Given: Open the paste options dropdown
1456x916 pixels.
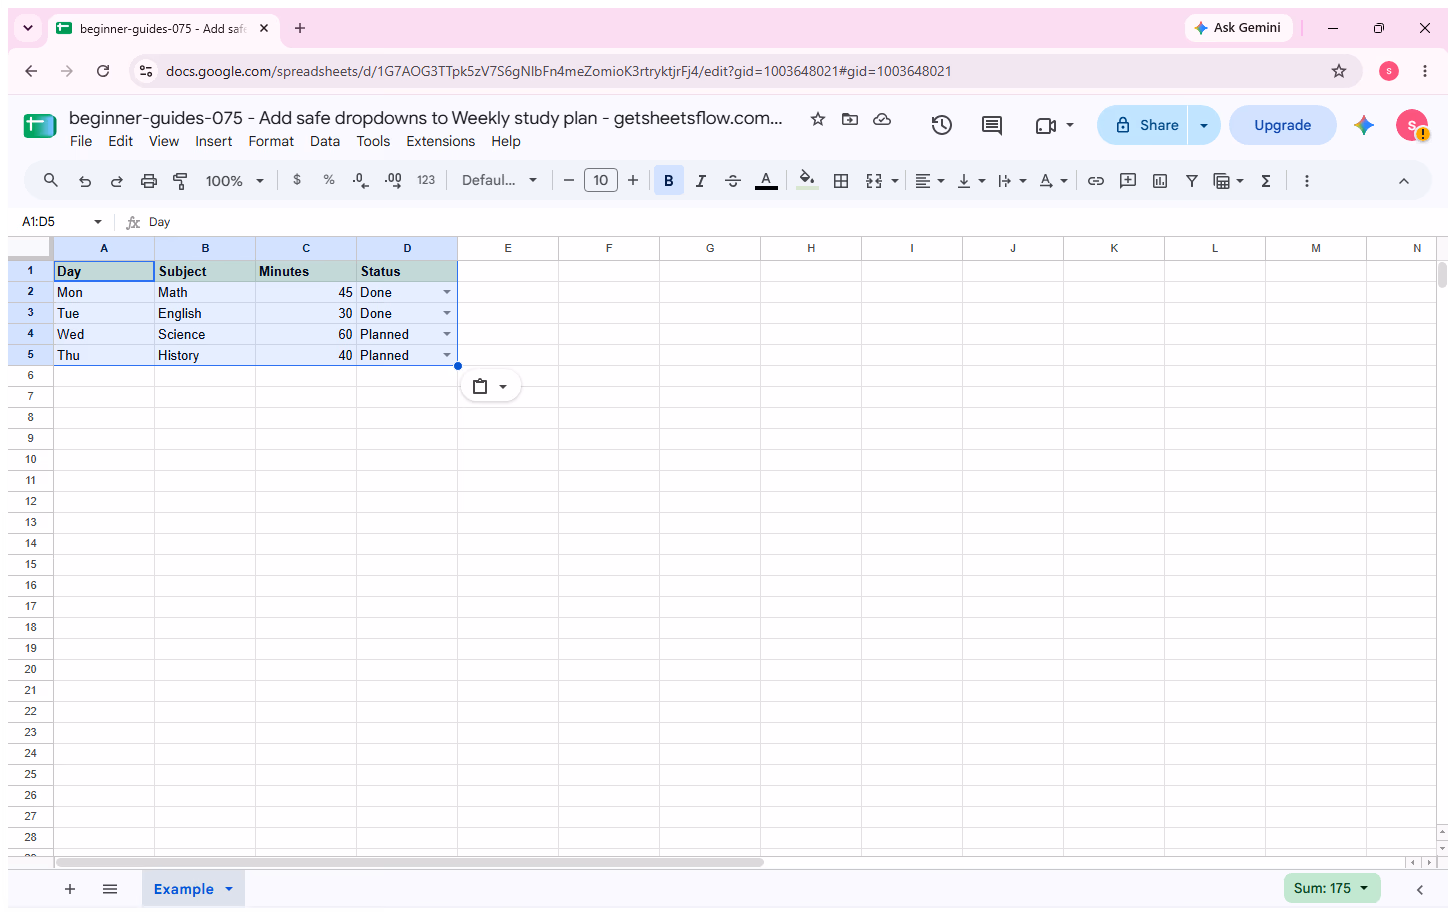Looking at the screenshot, I should [491, 386].
